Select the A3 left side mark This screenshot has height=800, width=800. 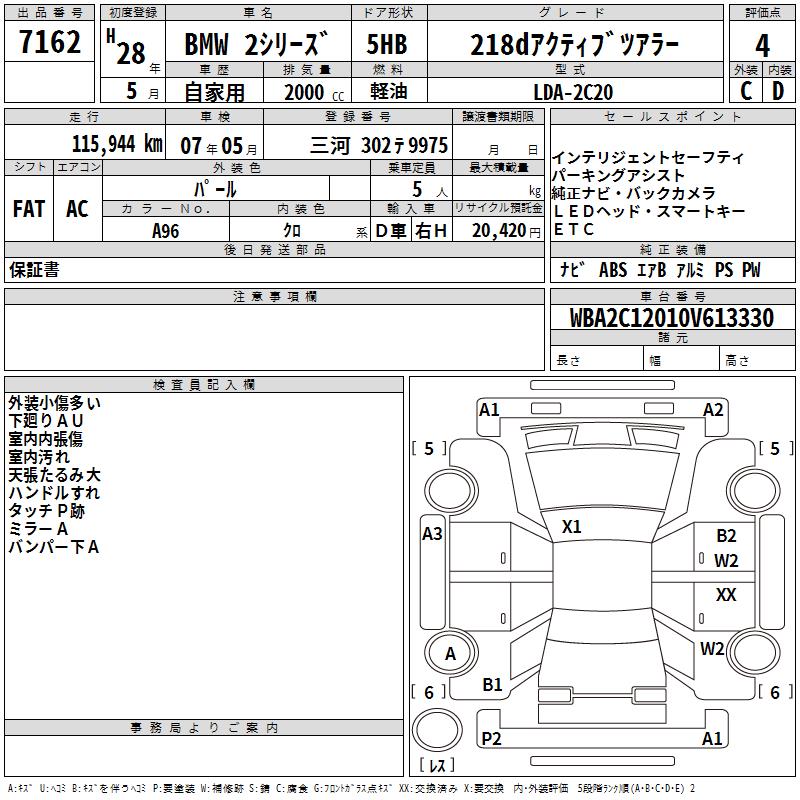[432, 534]
